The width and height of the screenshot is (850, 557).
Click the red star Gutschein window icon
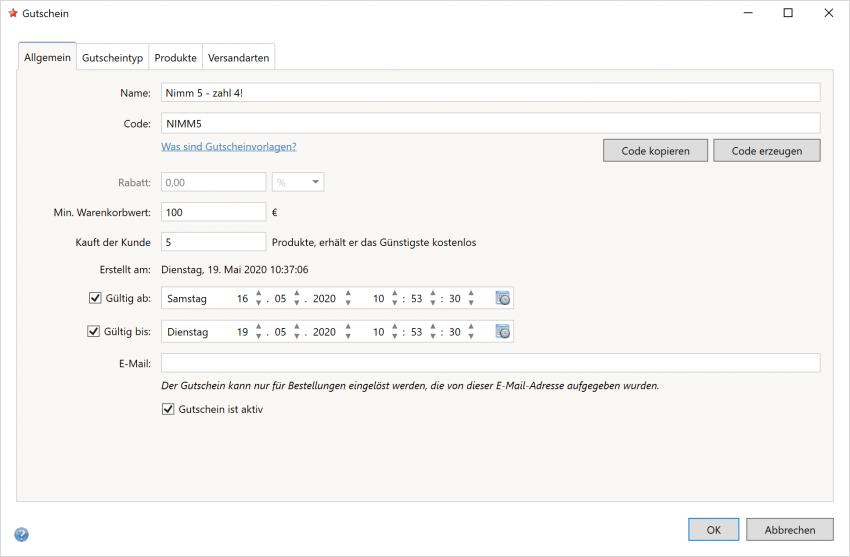[13, 13]
